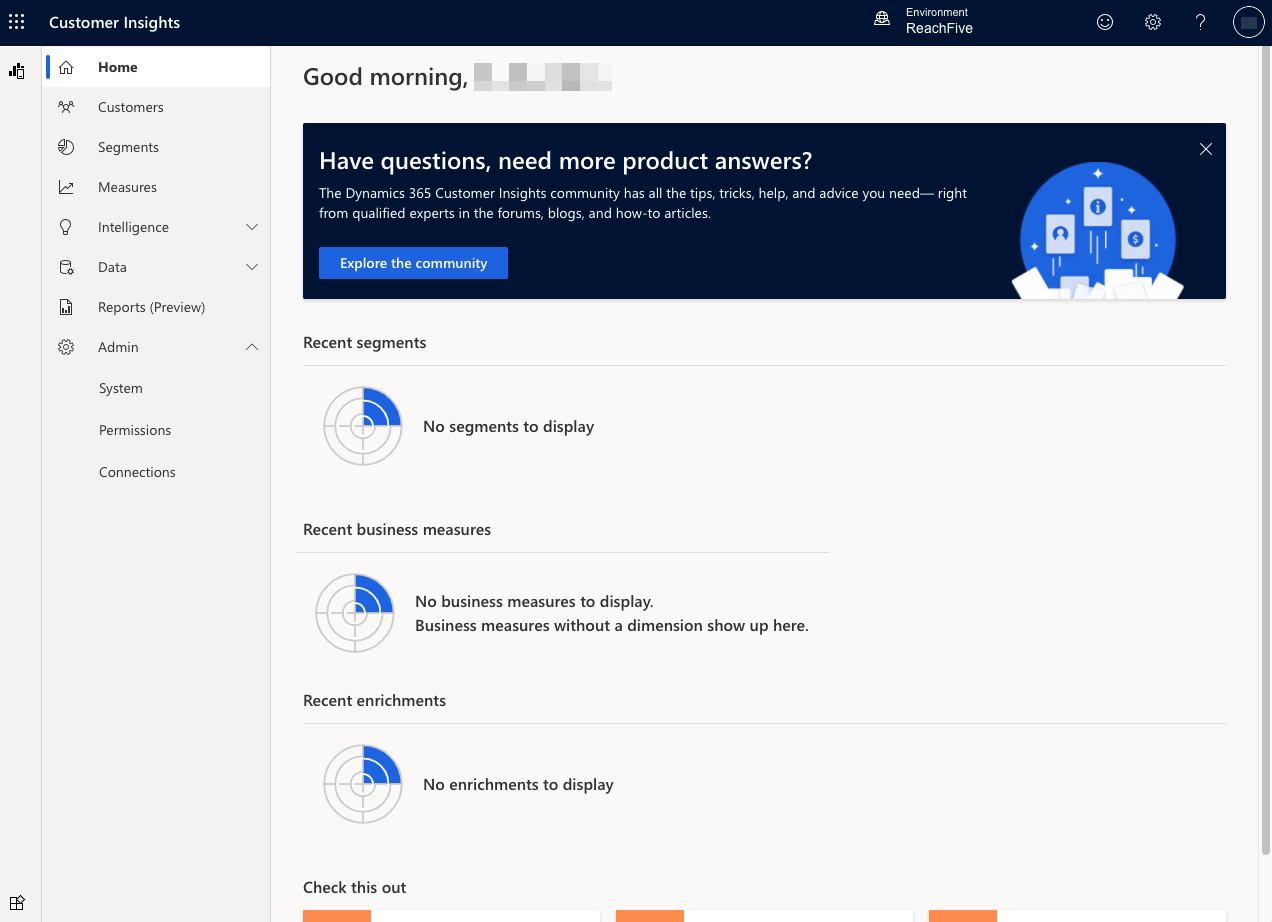Click the ReachFive environment name

[x=939, y=29]
